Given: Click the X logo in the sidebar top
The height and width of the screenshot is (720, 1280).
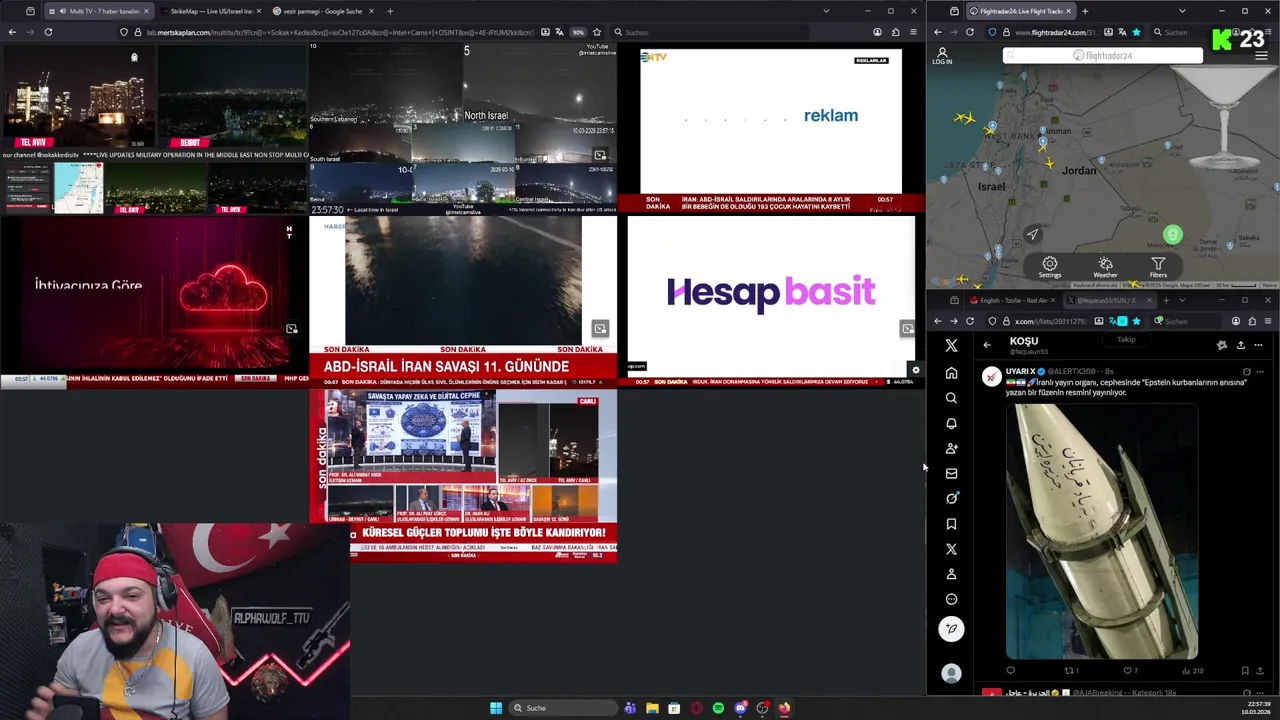Looking at the screenshot, I should pos(951,346).
